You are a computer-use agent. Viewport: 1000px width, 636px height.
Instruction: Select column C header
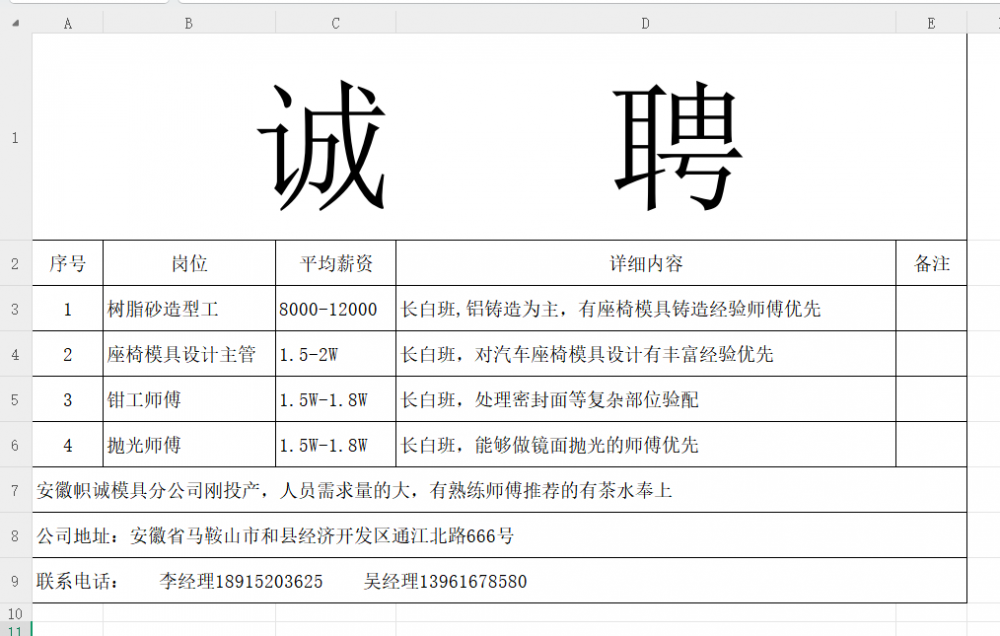tap(335, 23)
